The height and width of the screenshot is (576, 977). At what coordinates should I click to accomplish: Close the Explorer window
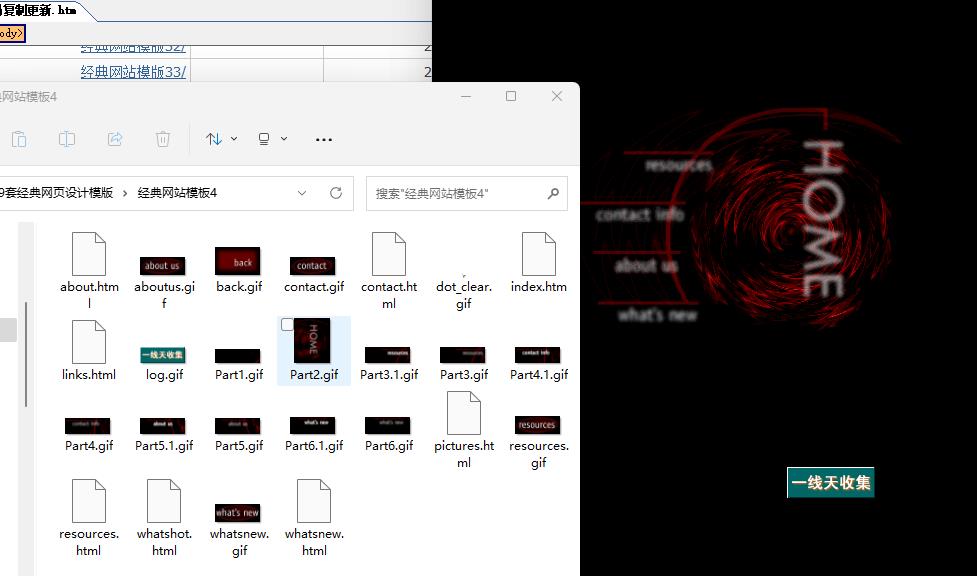(x=557, y=96)
